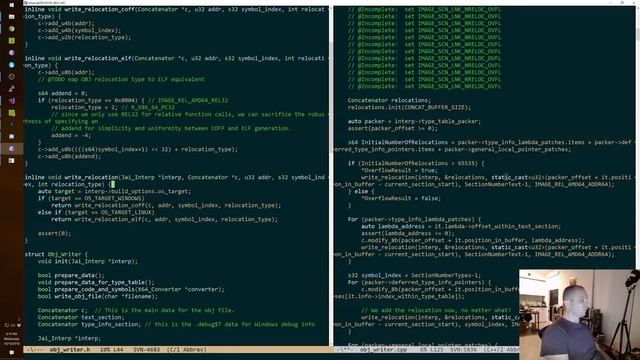
Task: Click the left pane vertical scrollbar
Action: tap(331, 176)
